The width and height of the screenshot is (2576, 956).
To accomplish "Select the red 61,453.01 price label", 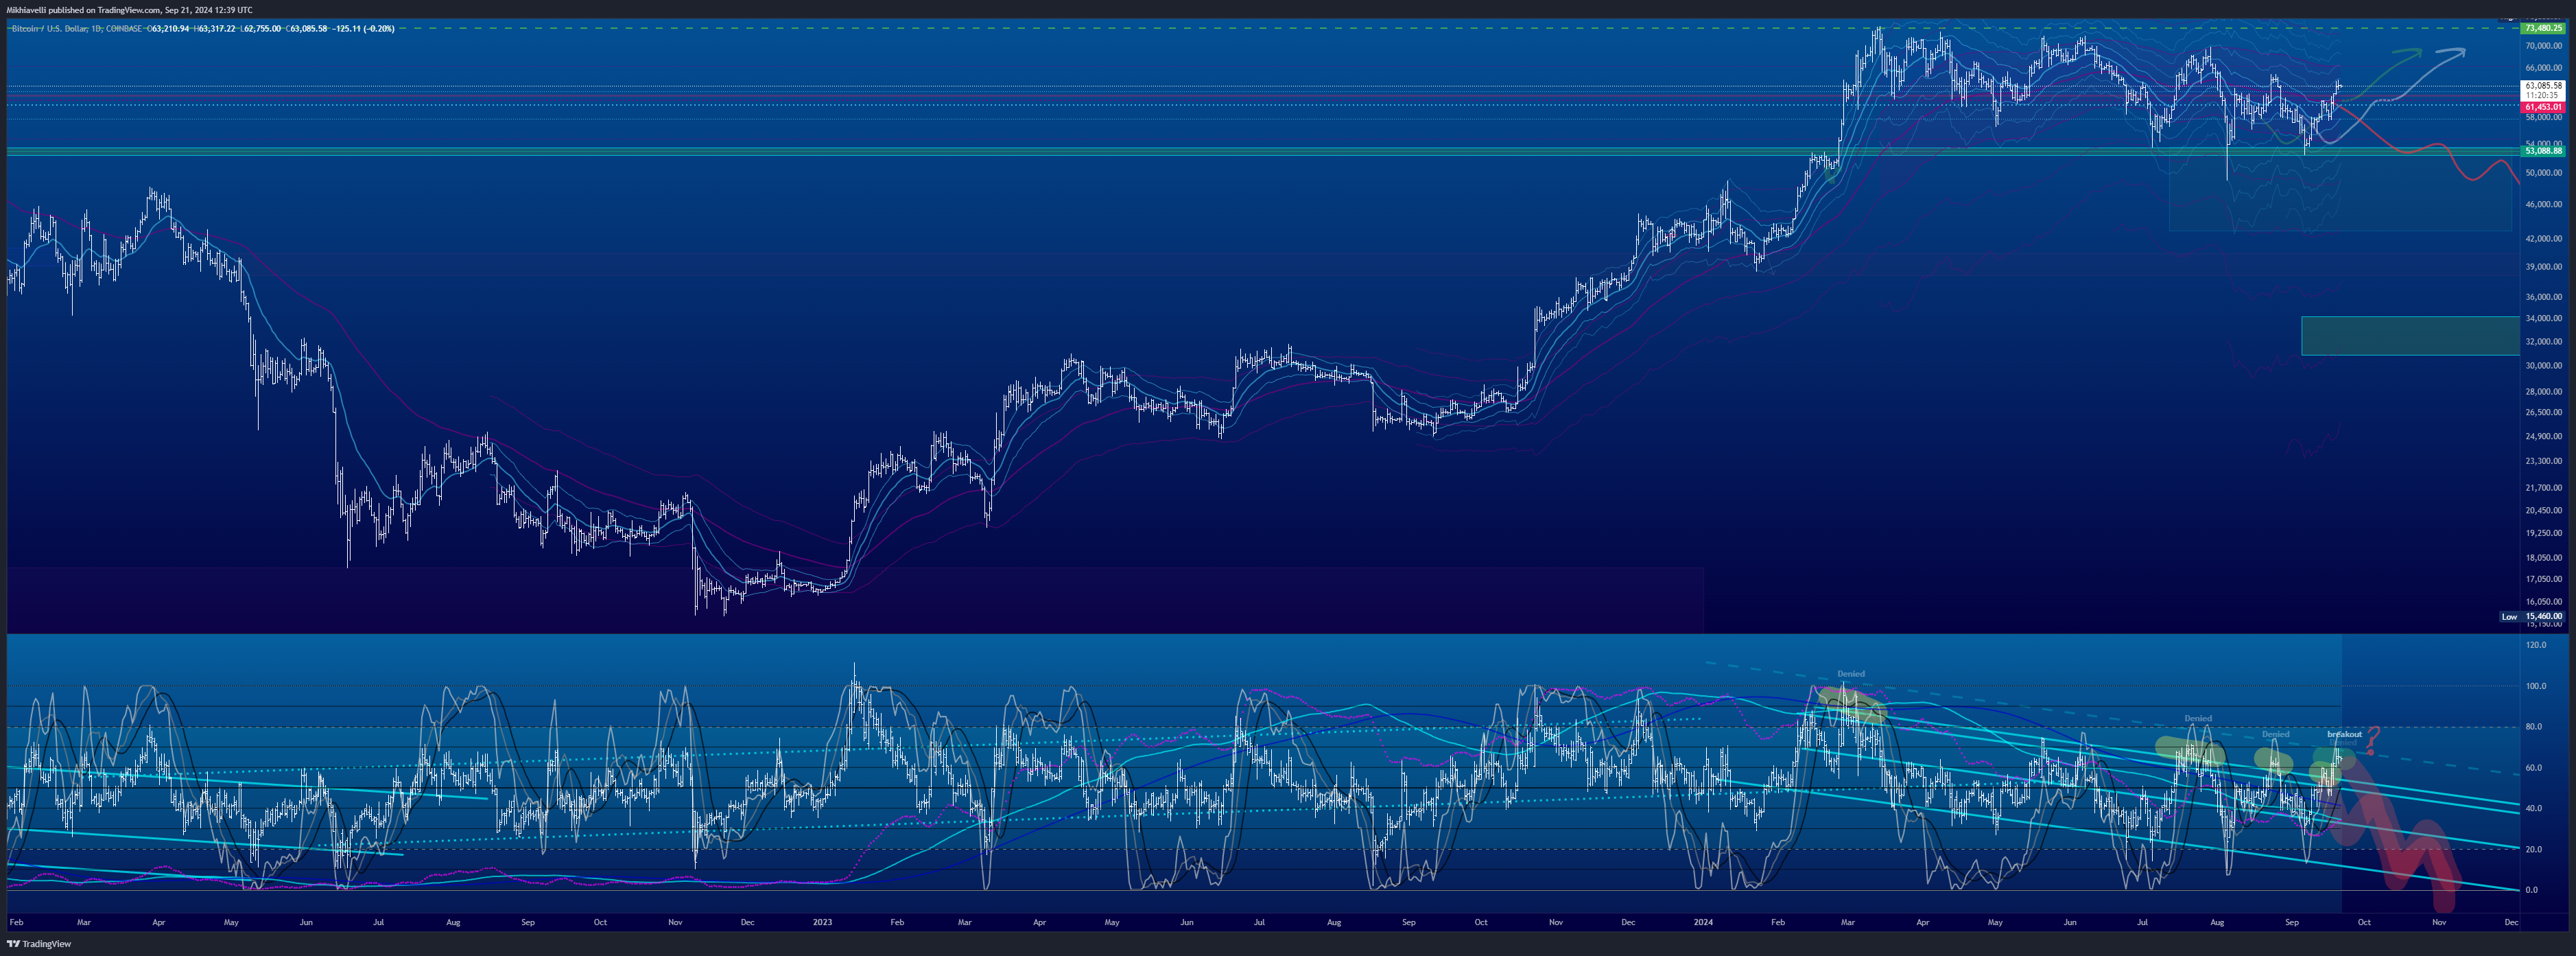I will pyautogui.click(x=2544, y=107).
